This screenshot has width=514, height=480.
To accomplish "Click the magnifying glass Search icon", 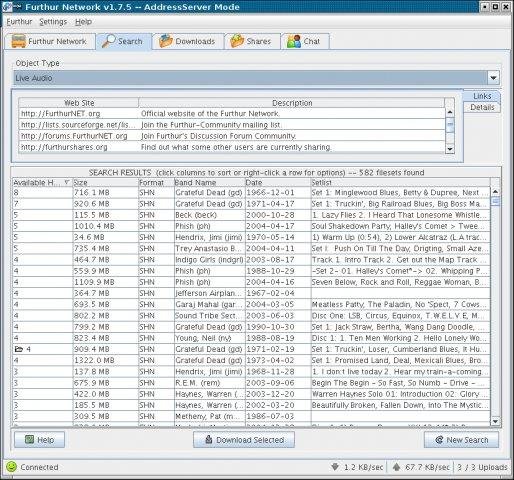I will pyautogui.click(x=109, y=41).
